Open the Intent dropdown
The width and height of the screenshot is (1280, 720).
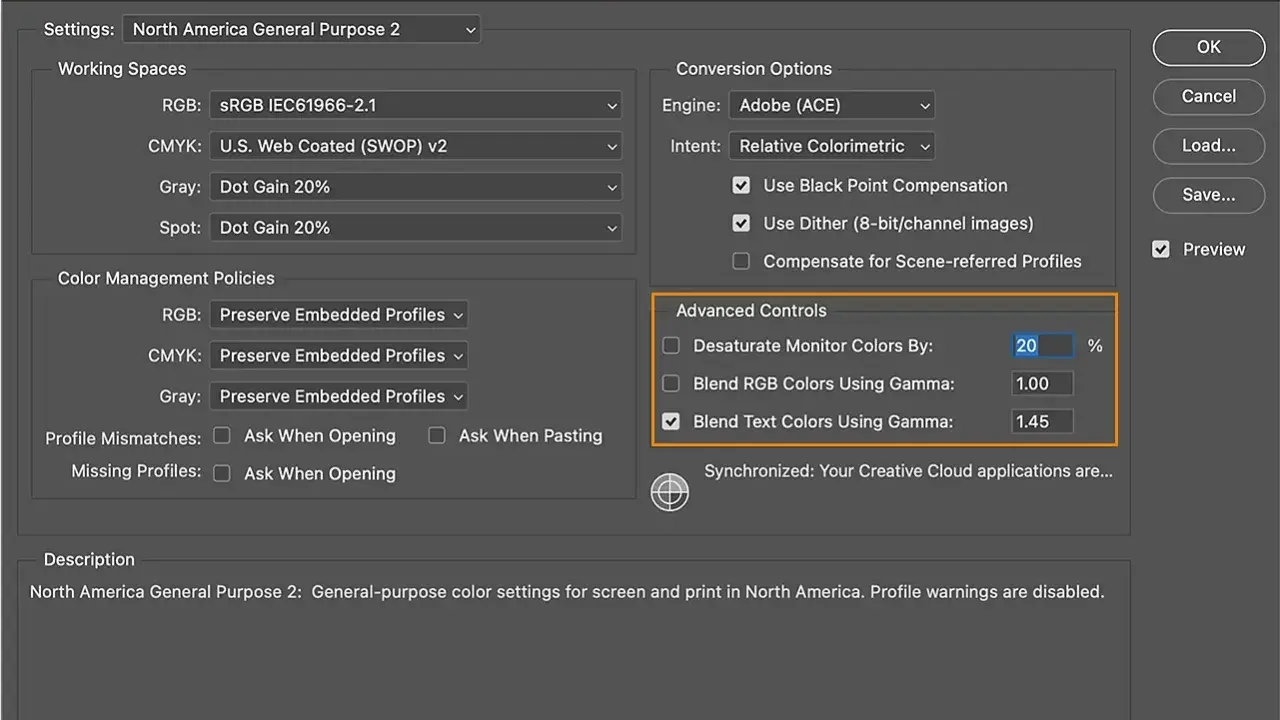[x=832, y=146]
